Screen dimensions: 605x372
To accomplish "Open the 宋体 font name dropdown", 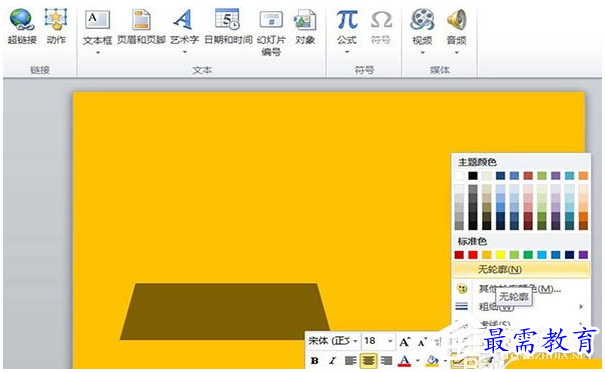I will [x=355, y=341].
